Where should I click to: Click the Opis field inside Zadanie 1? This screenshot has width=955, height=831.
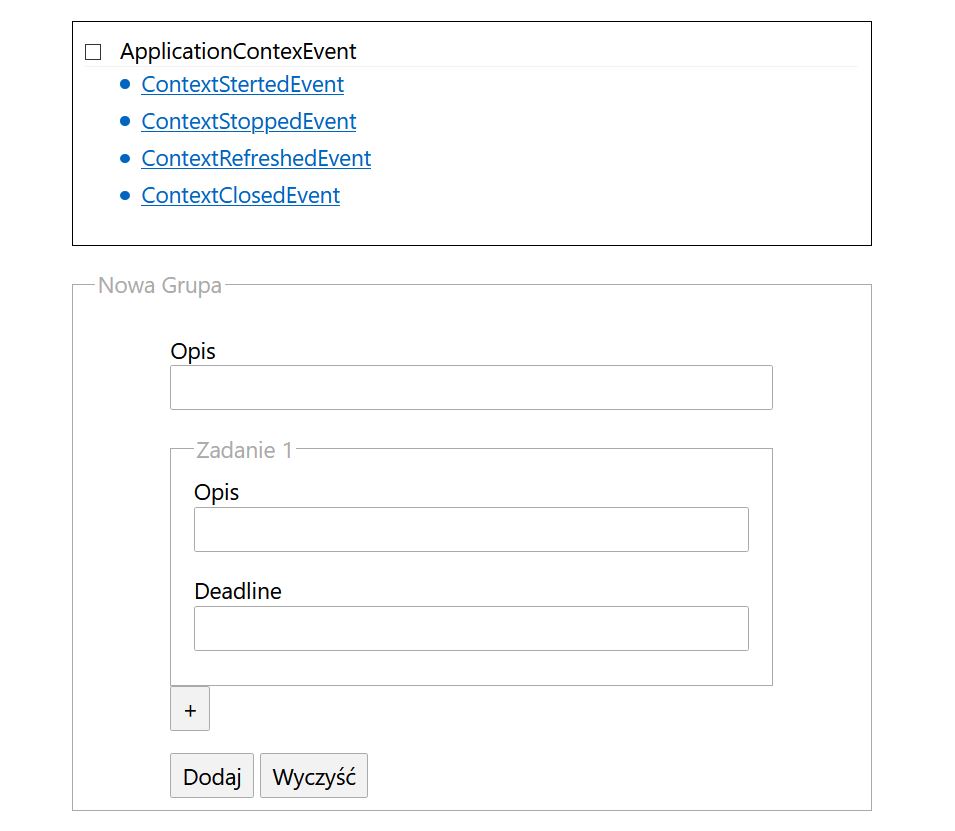(470, 529)
